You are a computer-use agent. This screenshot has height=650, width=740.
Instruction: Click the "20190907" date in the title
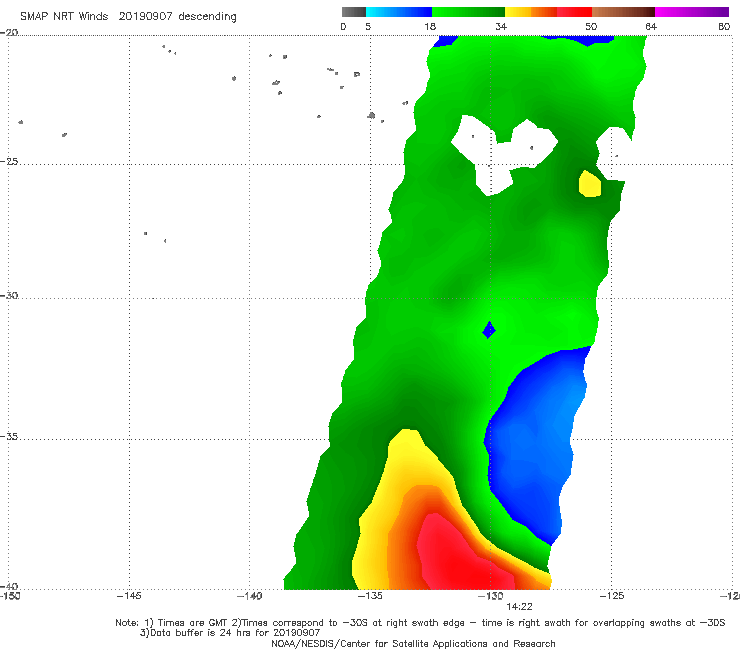pos(145,16)
